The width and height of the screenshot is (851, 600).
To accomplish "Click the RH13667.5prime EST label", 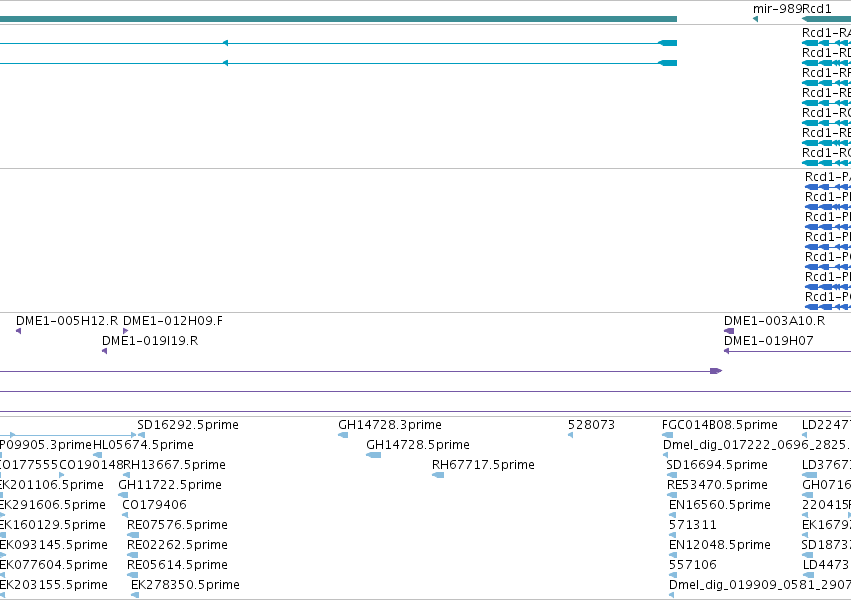I will [x=174, y=465].
